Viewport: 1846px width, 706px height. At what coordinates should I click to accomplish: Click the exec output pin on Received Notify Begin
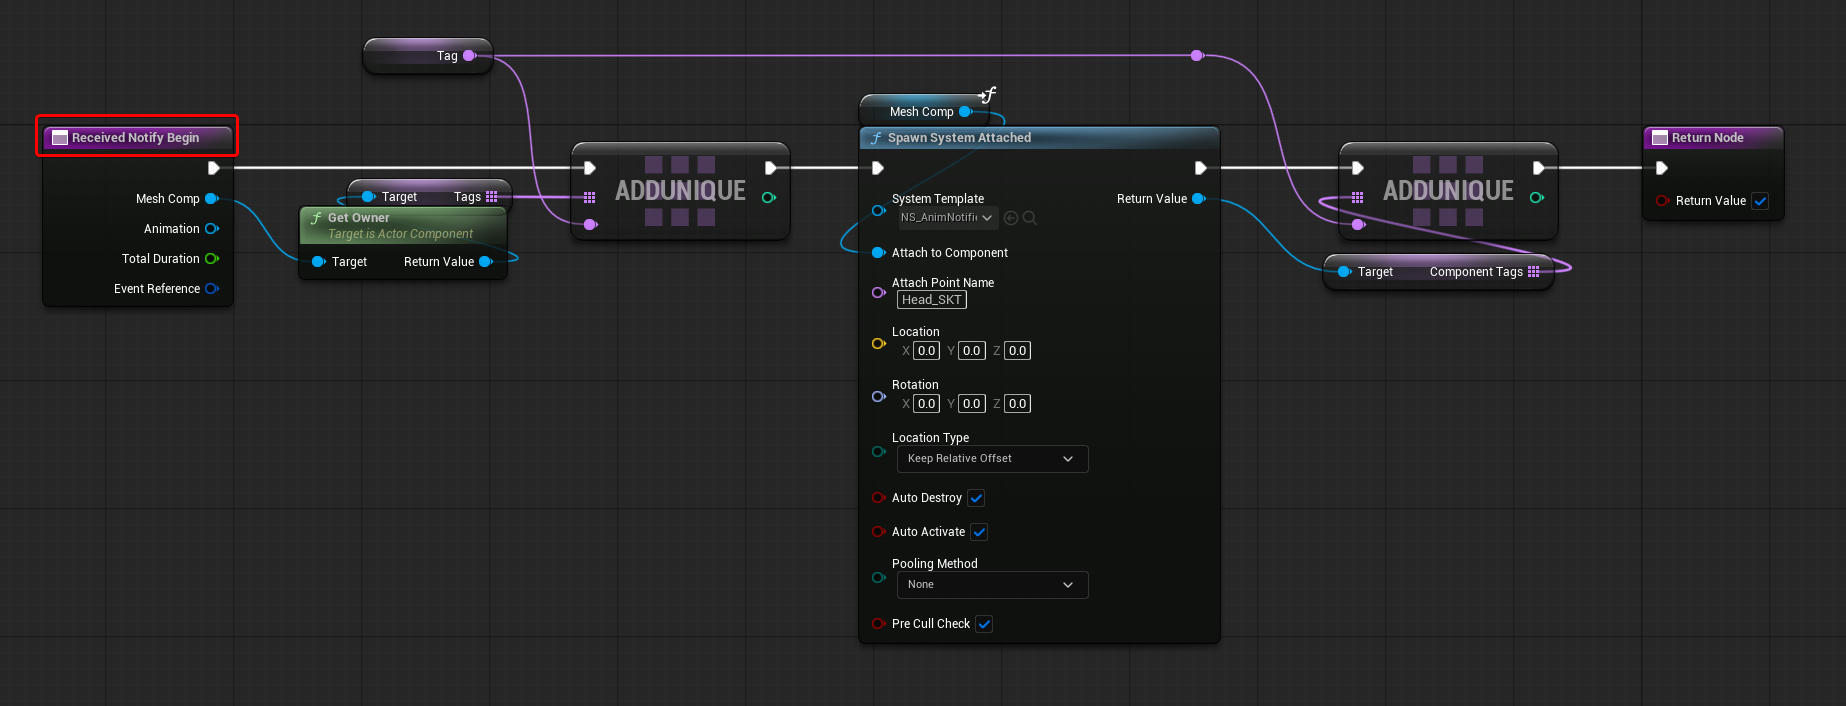[x=213, y=168]
